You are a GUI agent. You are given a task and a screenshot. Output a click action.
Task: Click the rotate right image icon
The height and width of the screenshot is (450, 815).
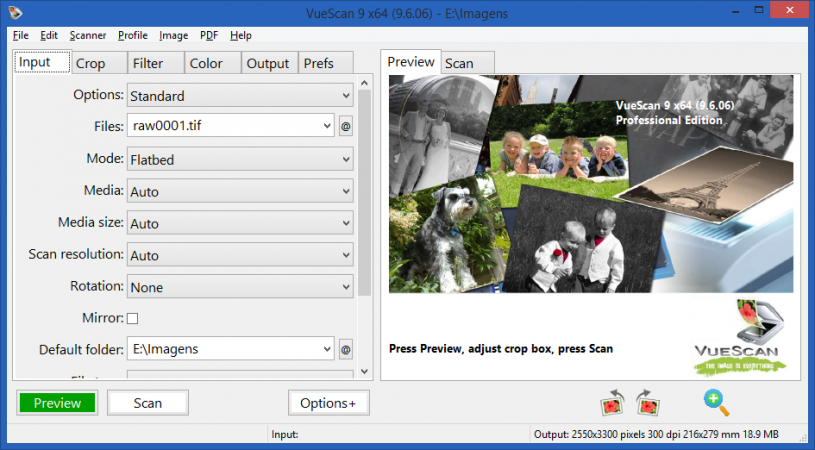(x=648, y=403)
